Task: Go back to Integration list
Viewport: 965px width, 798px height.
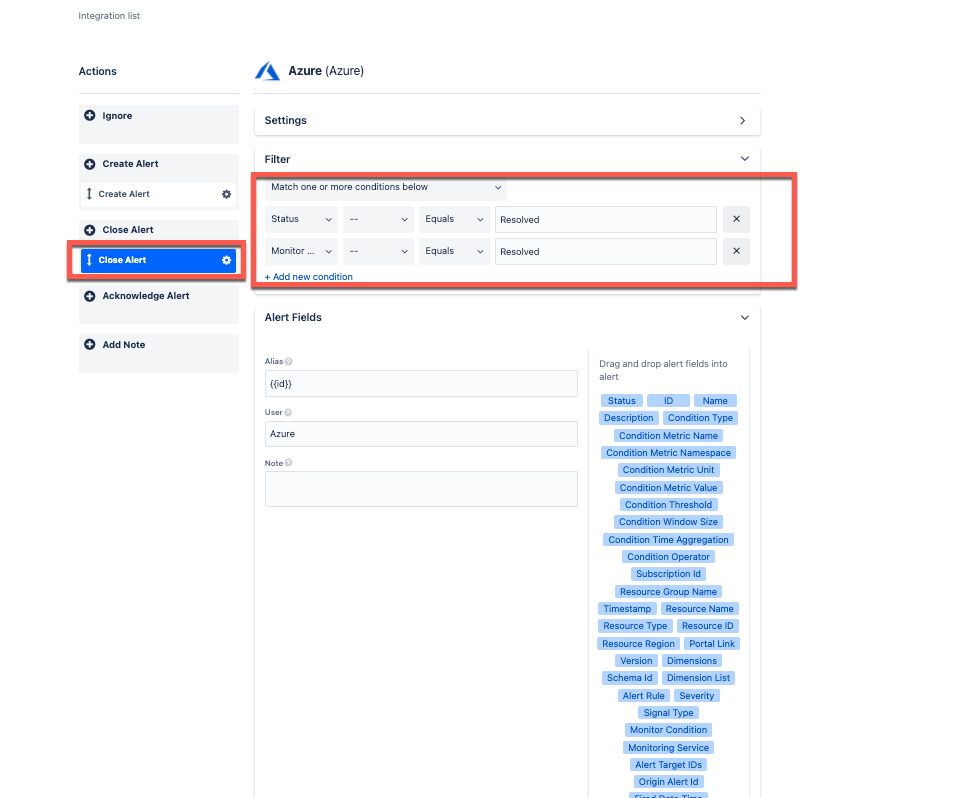Action: 109,16
